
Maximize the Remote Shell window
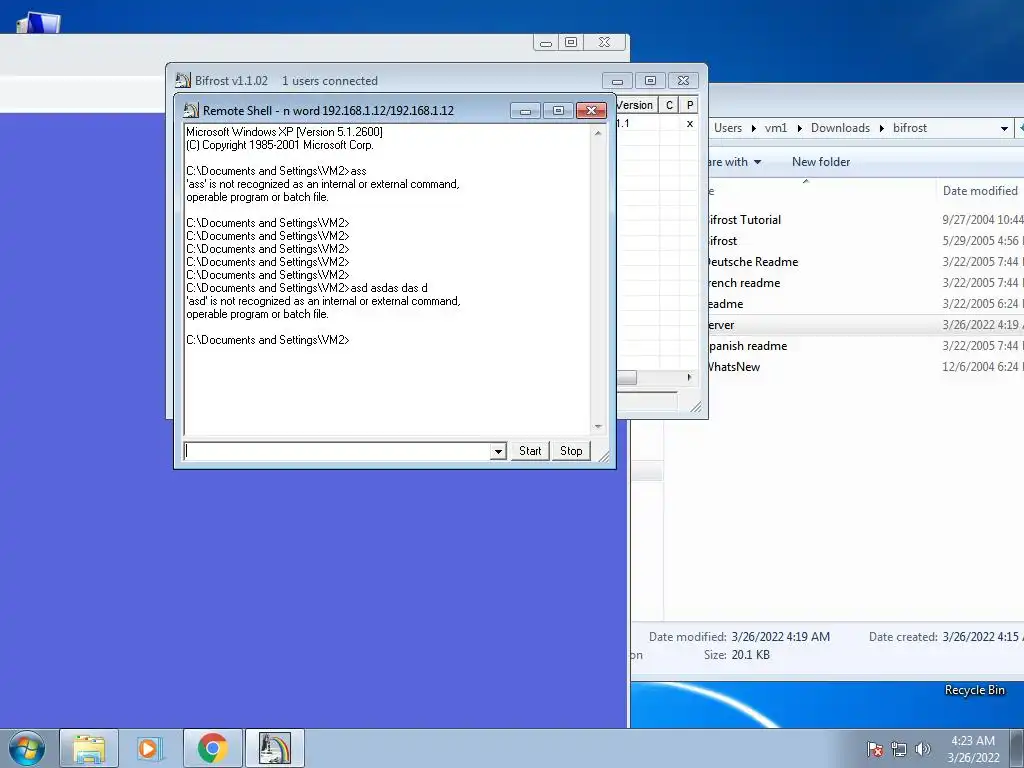tap(558, 110)
